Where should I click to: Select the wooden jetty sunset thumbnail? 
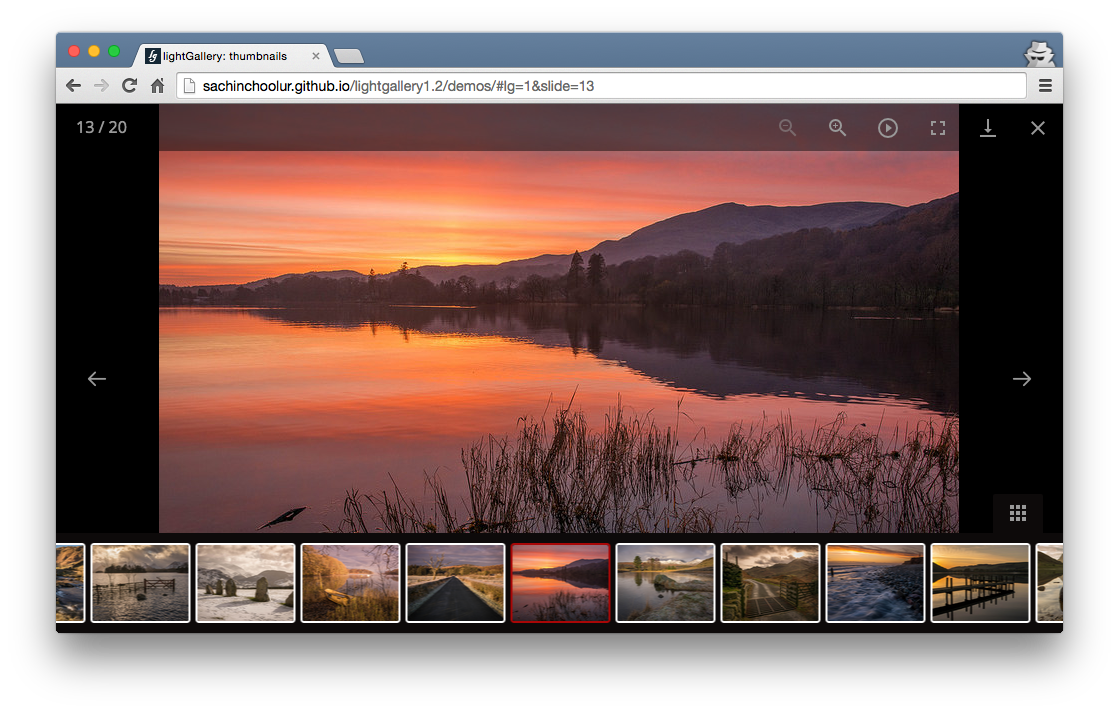[980, 583]
